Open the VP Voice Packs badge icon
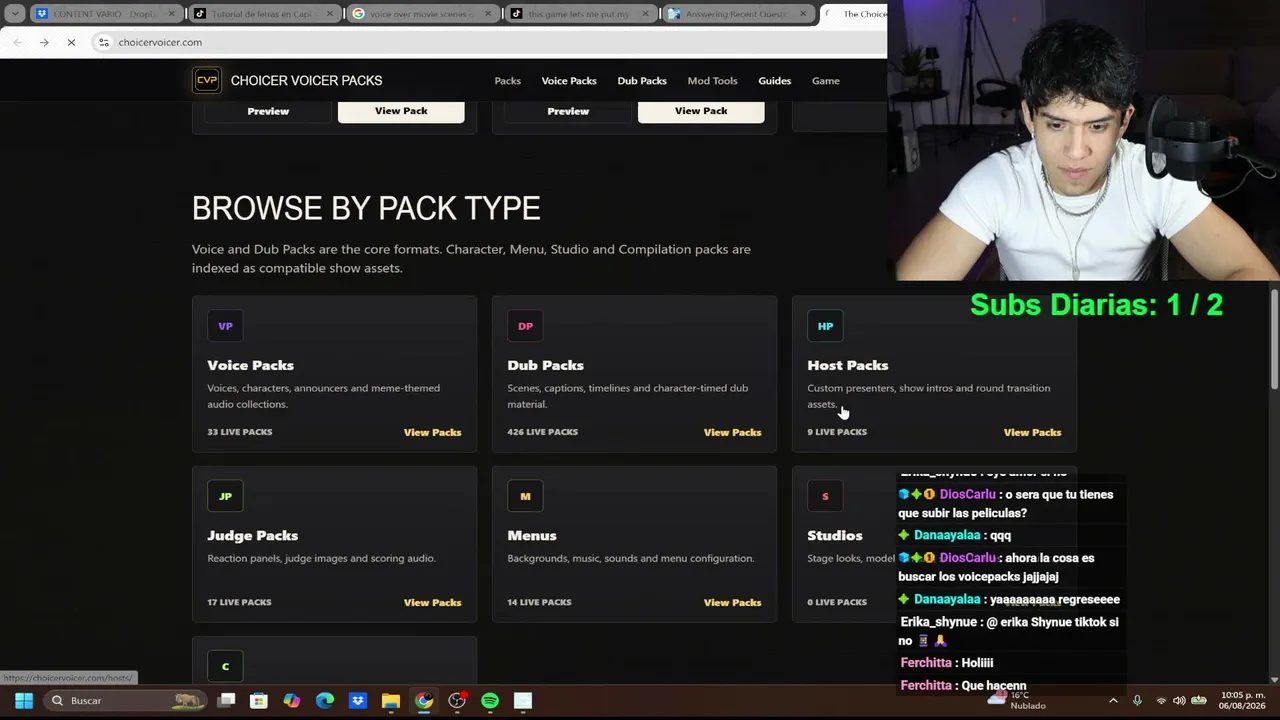The image size is (1280, 720). coord(225,326)
